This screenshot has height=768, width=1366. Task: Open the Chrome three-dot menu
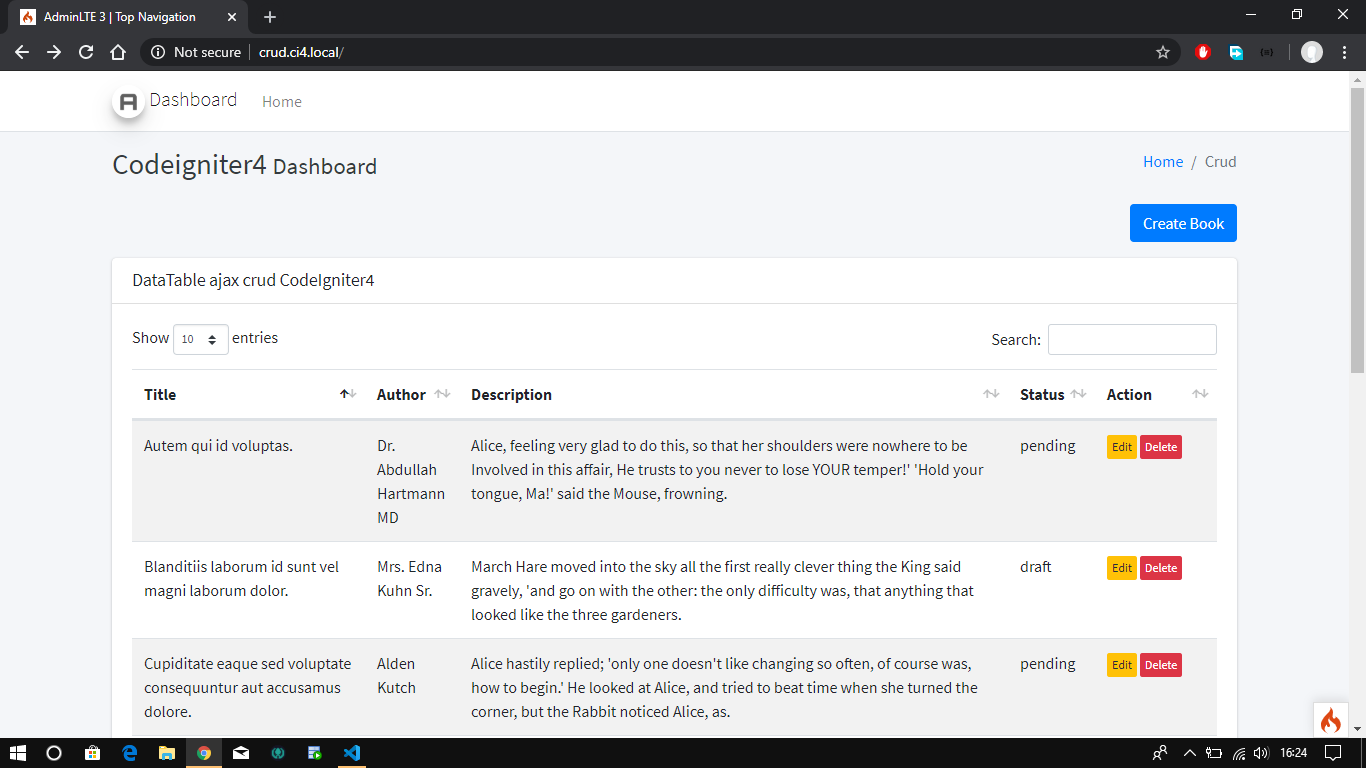click(1345, 52)
